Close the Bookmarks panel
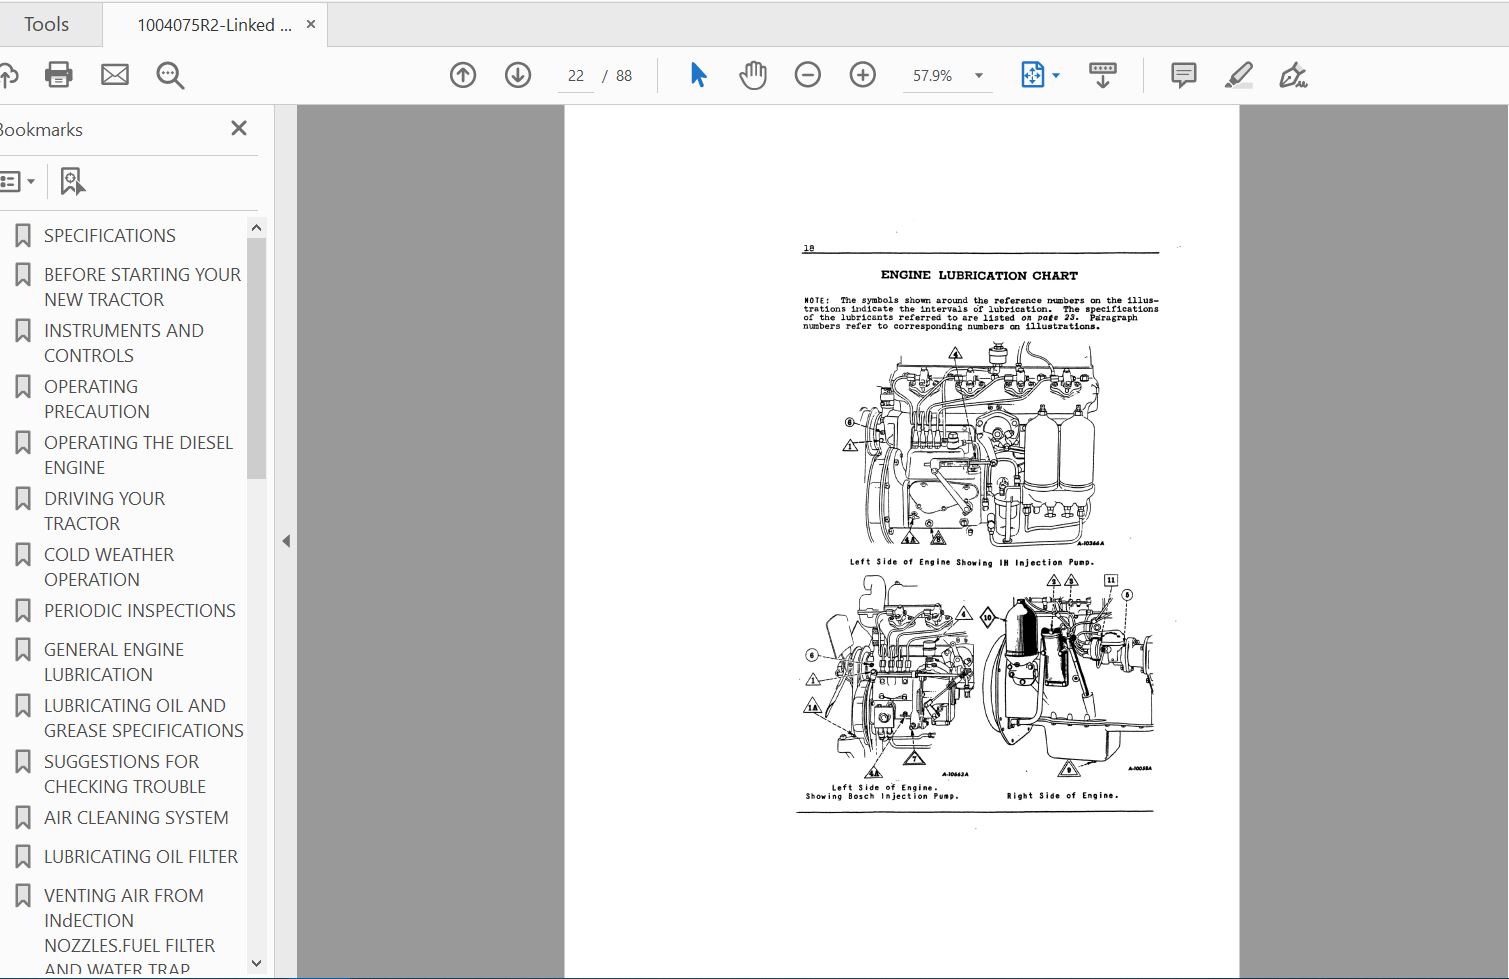The height and width of the screenshot is (979, 1509). (239, 128)
